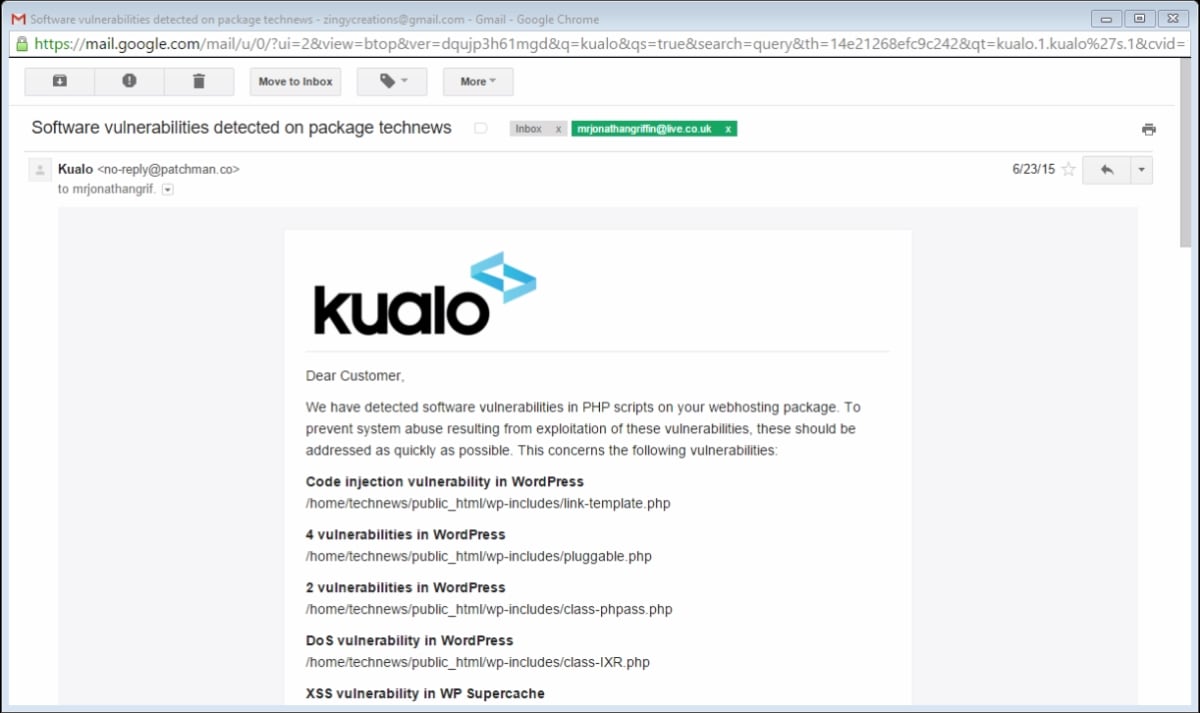Reply to the Kualo email
Image resolution: width=1200 pixels, height=713 pixels.
(x=1107, y=170)
